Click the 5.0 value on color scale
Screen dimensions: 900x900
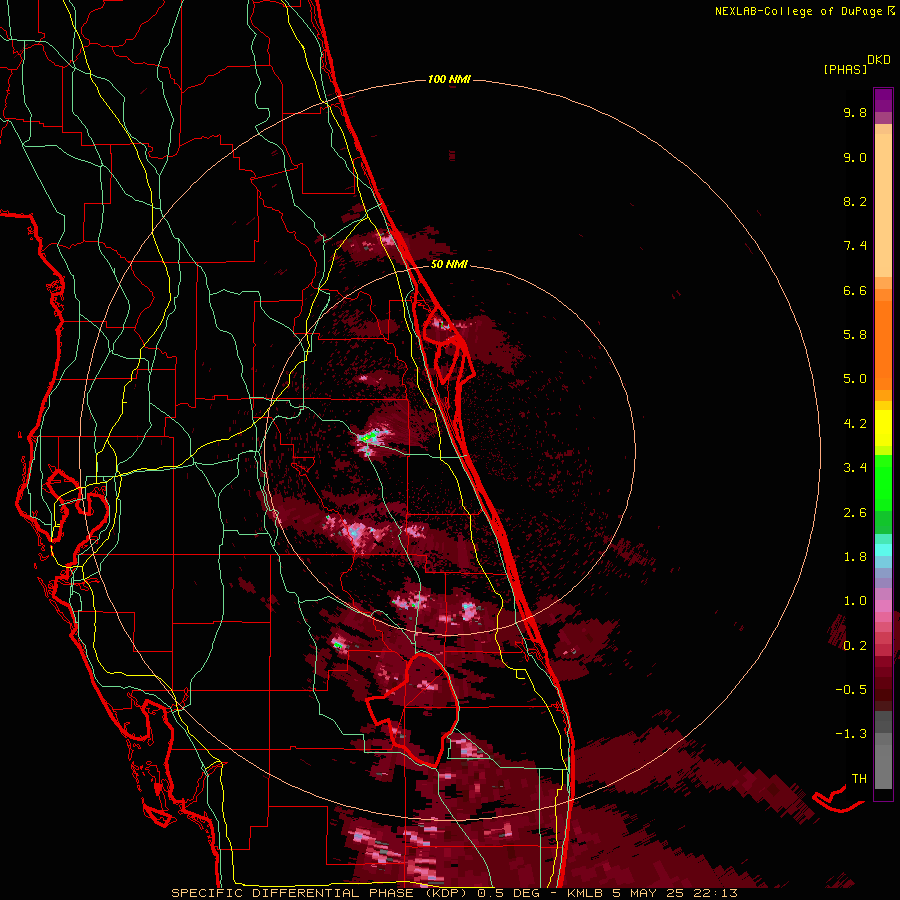click(x=855, y=379)
